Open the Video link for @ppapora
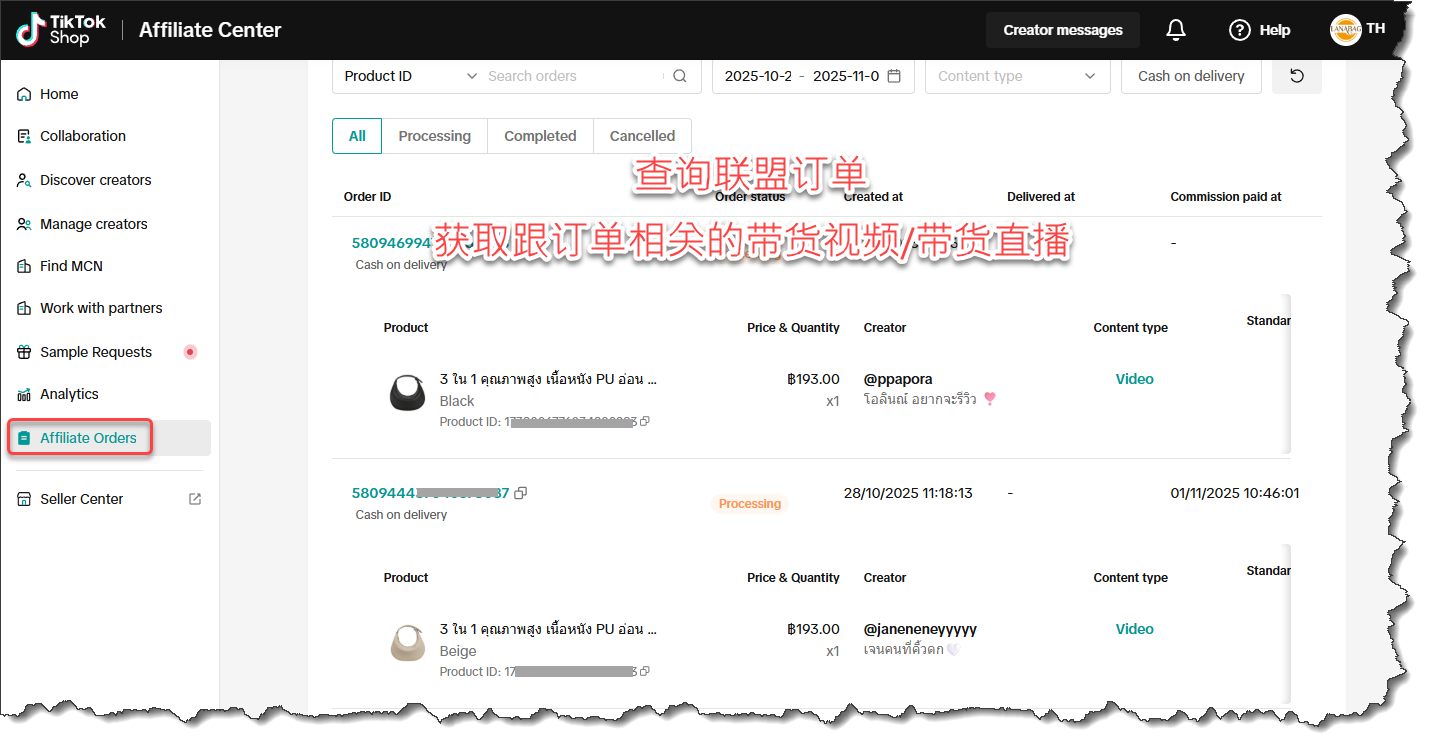The width and height of the screenshot is (1432, 747). (x=1134, y=379)
